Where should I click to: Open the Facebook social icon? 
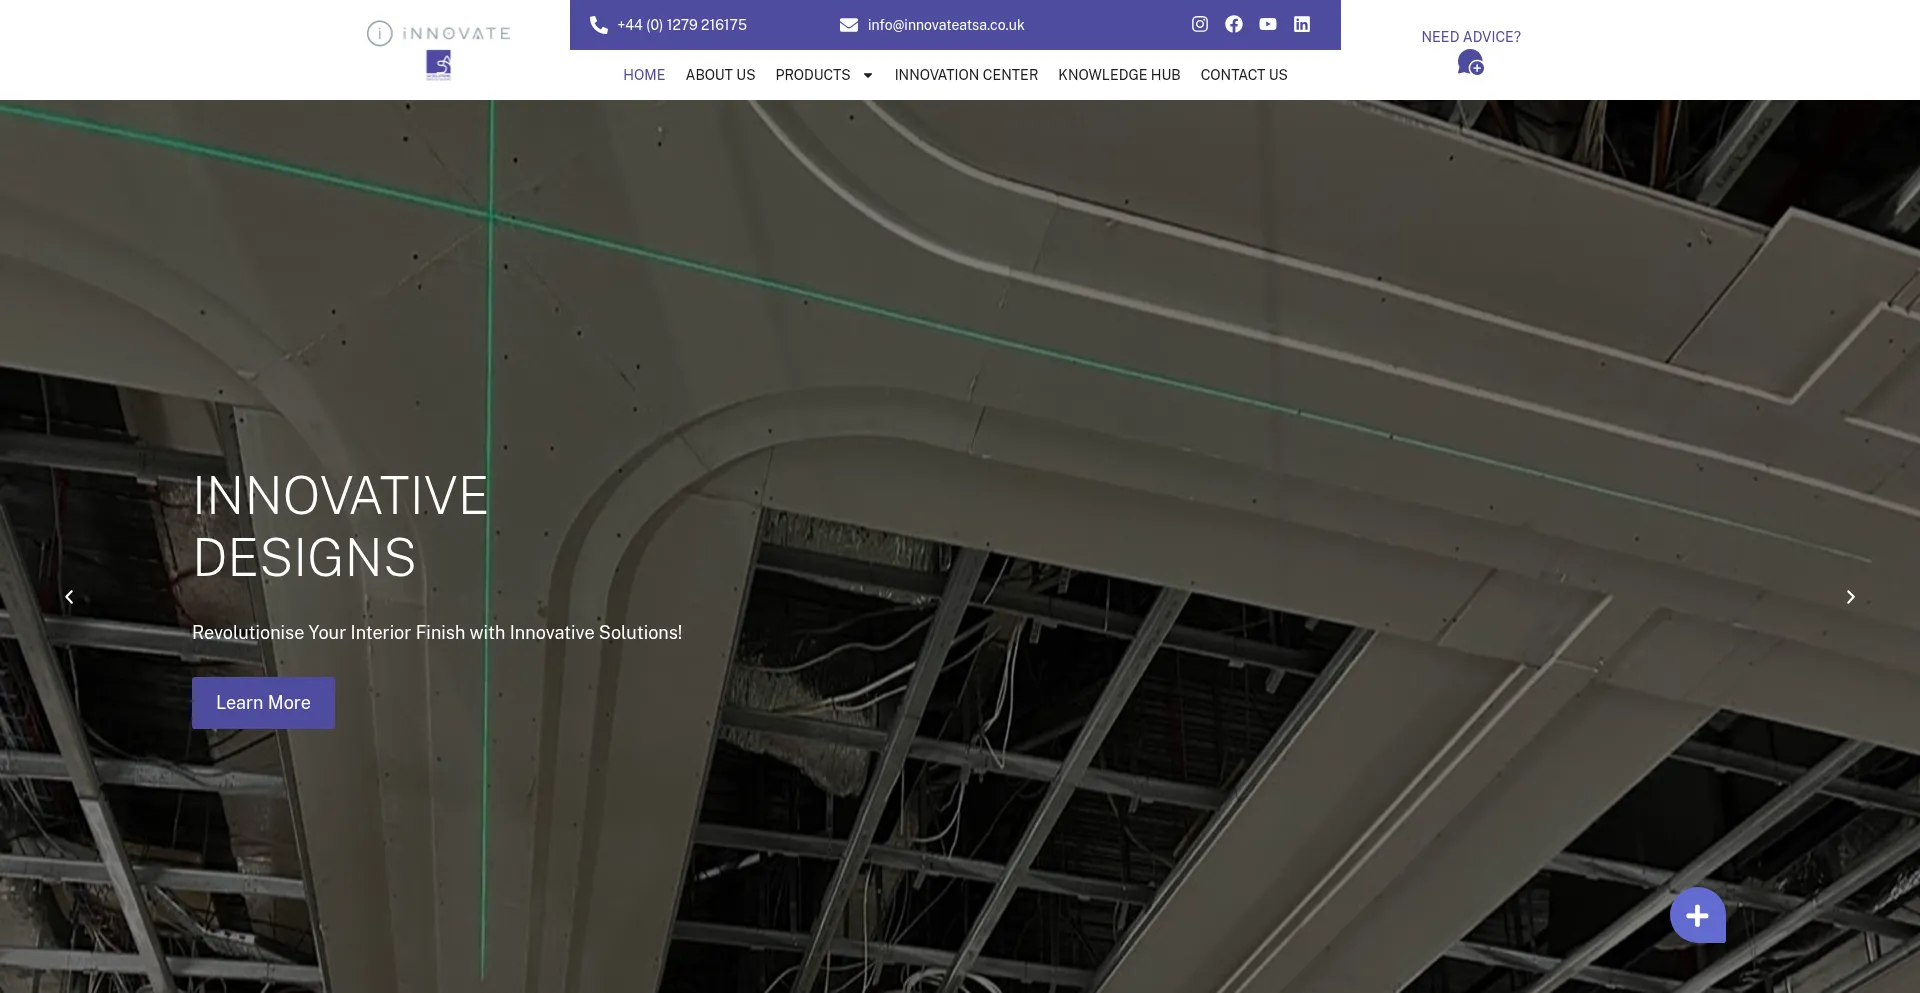pos(1234,24)
